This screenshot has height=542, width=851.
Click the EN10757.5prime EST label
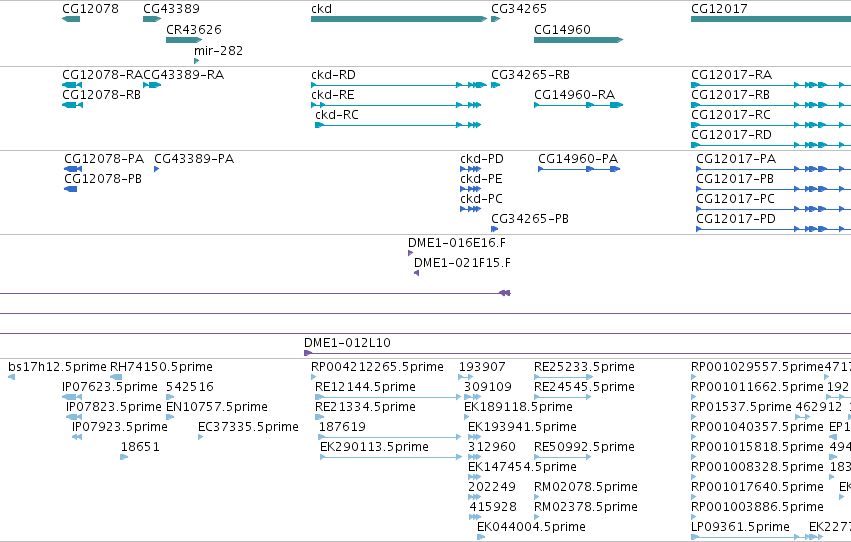point(217,407)
